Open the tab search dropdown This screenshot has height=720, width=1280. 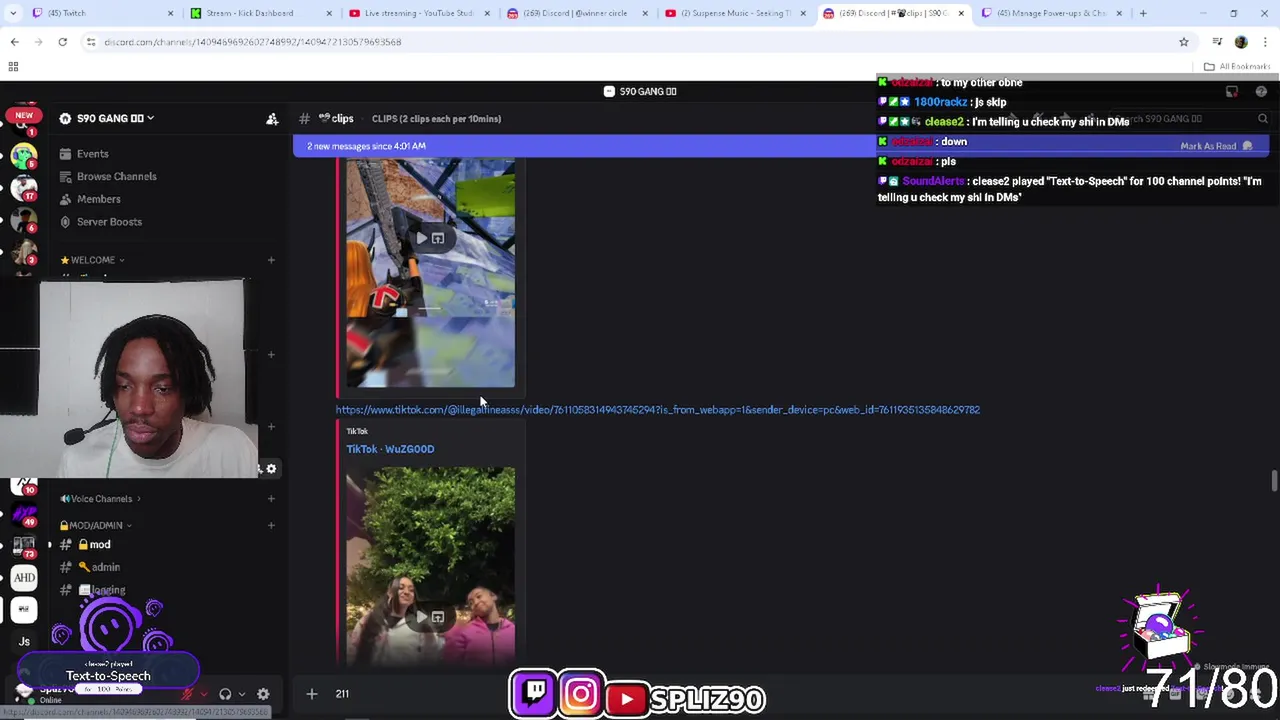12,13
